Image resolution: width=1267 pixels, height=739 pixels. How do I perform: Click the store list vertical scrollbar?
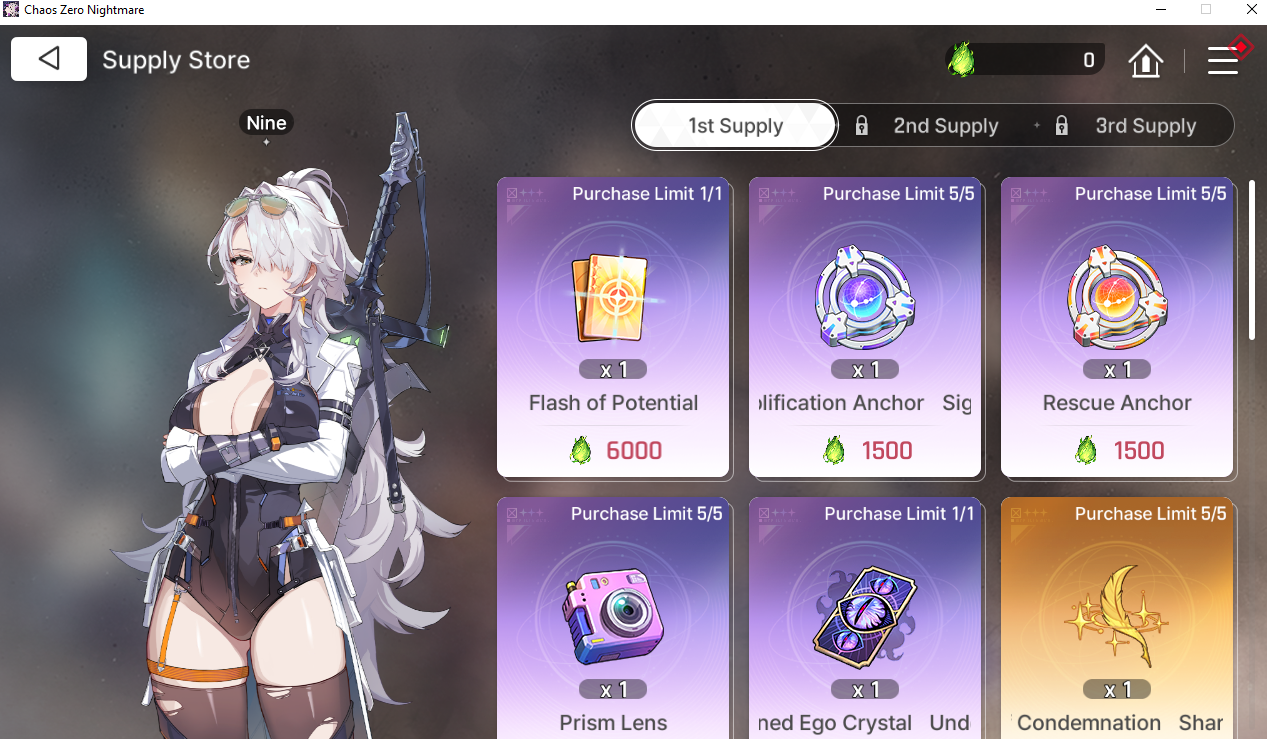point(1252,260)
